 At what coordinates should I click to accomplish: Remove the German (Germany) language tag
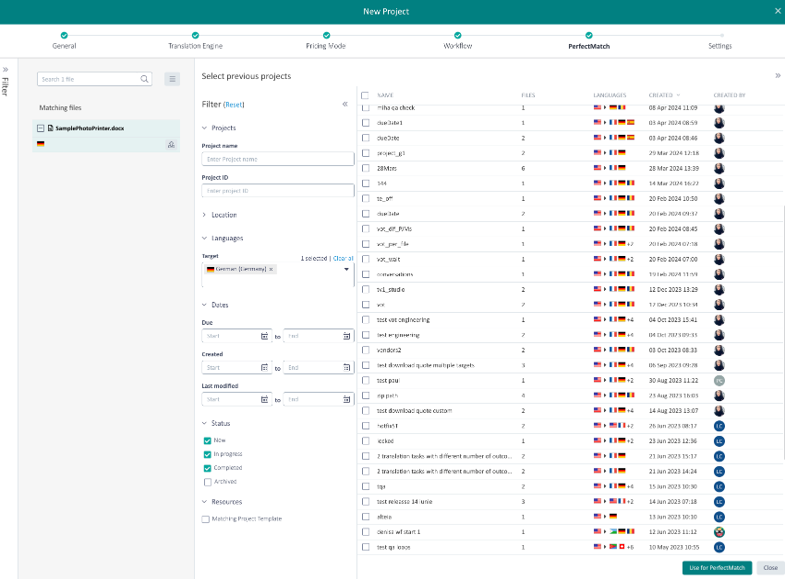(x=271, y=270)
